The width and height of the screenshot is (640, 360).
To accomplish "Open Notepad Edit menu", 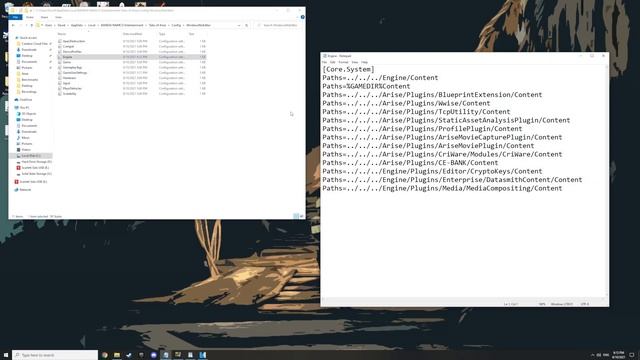I will (x=333, y=62).
